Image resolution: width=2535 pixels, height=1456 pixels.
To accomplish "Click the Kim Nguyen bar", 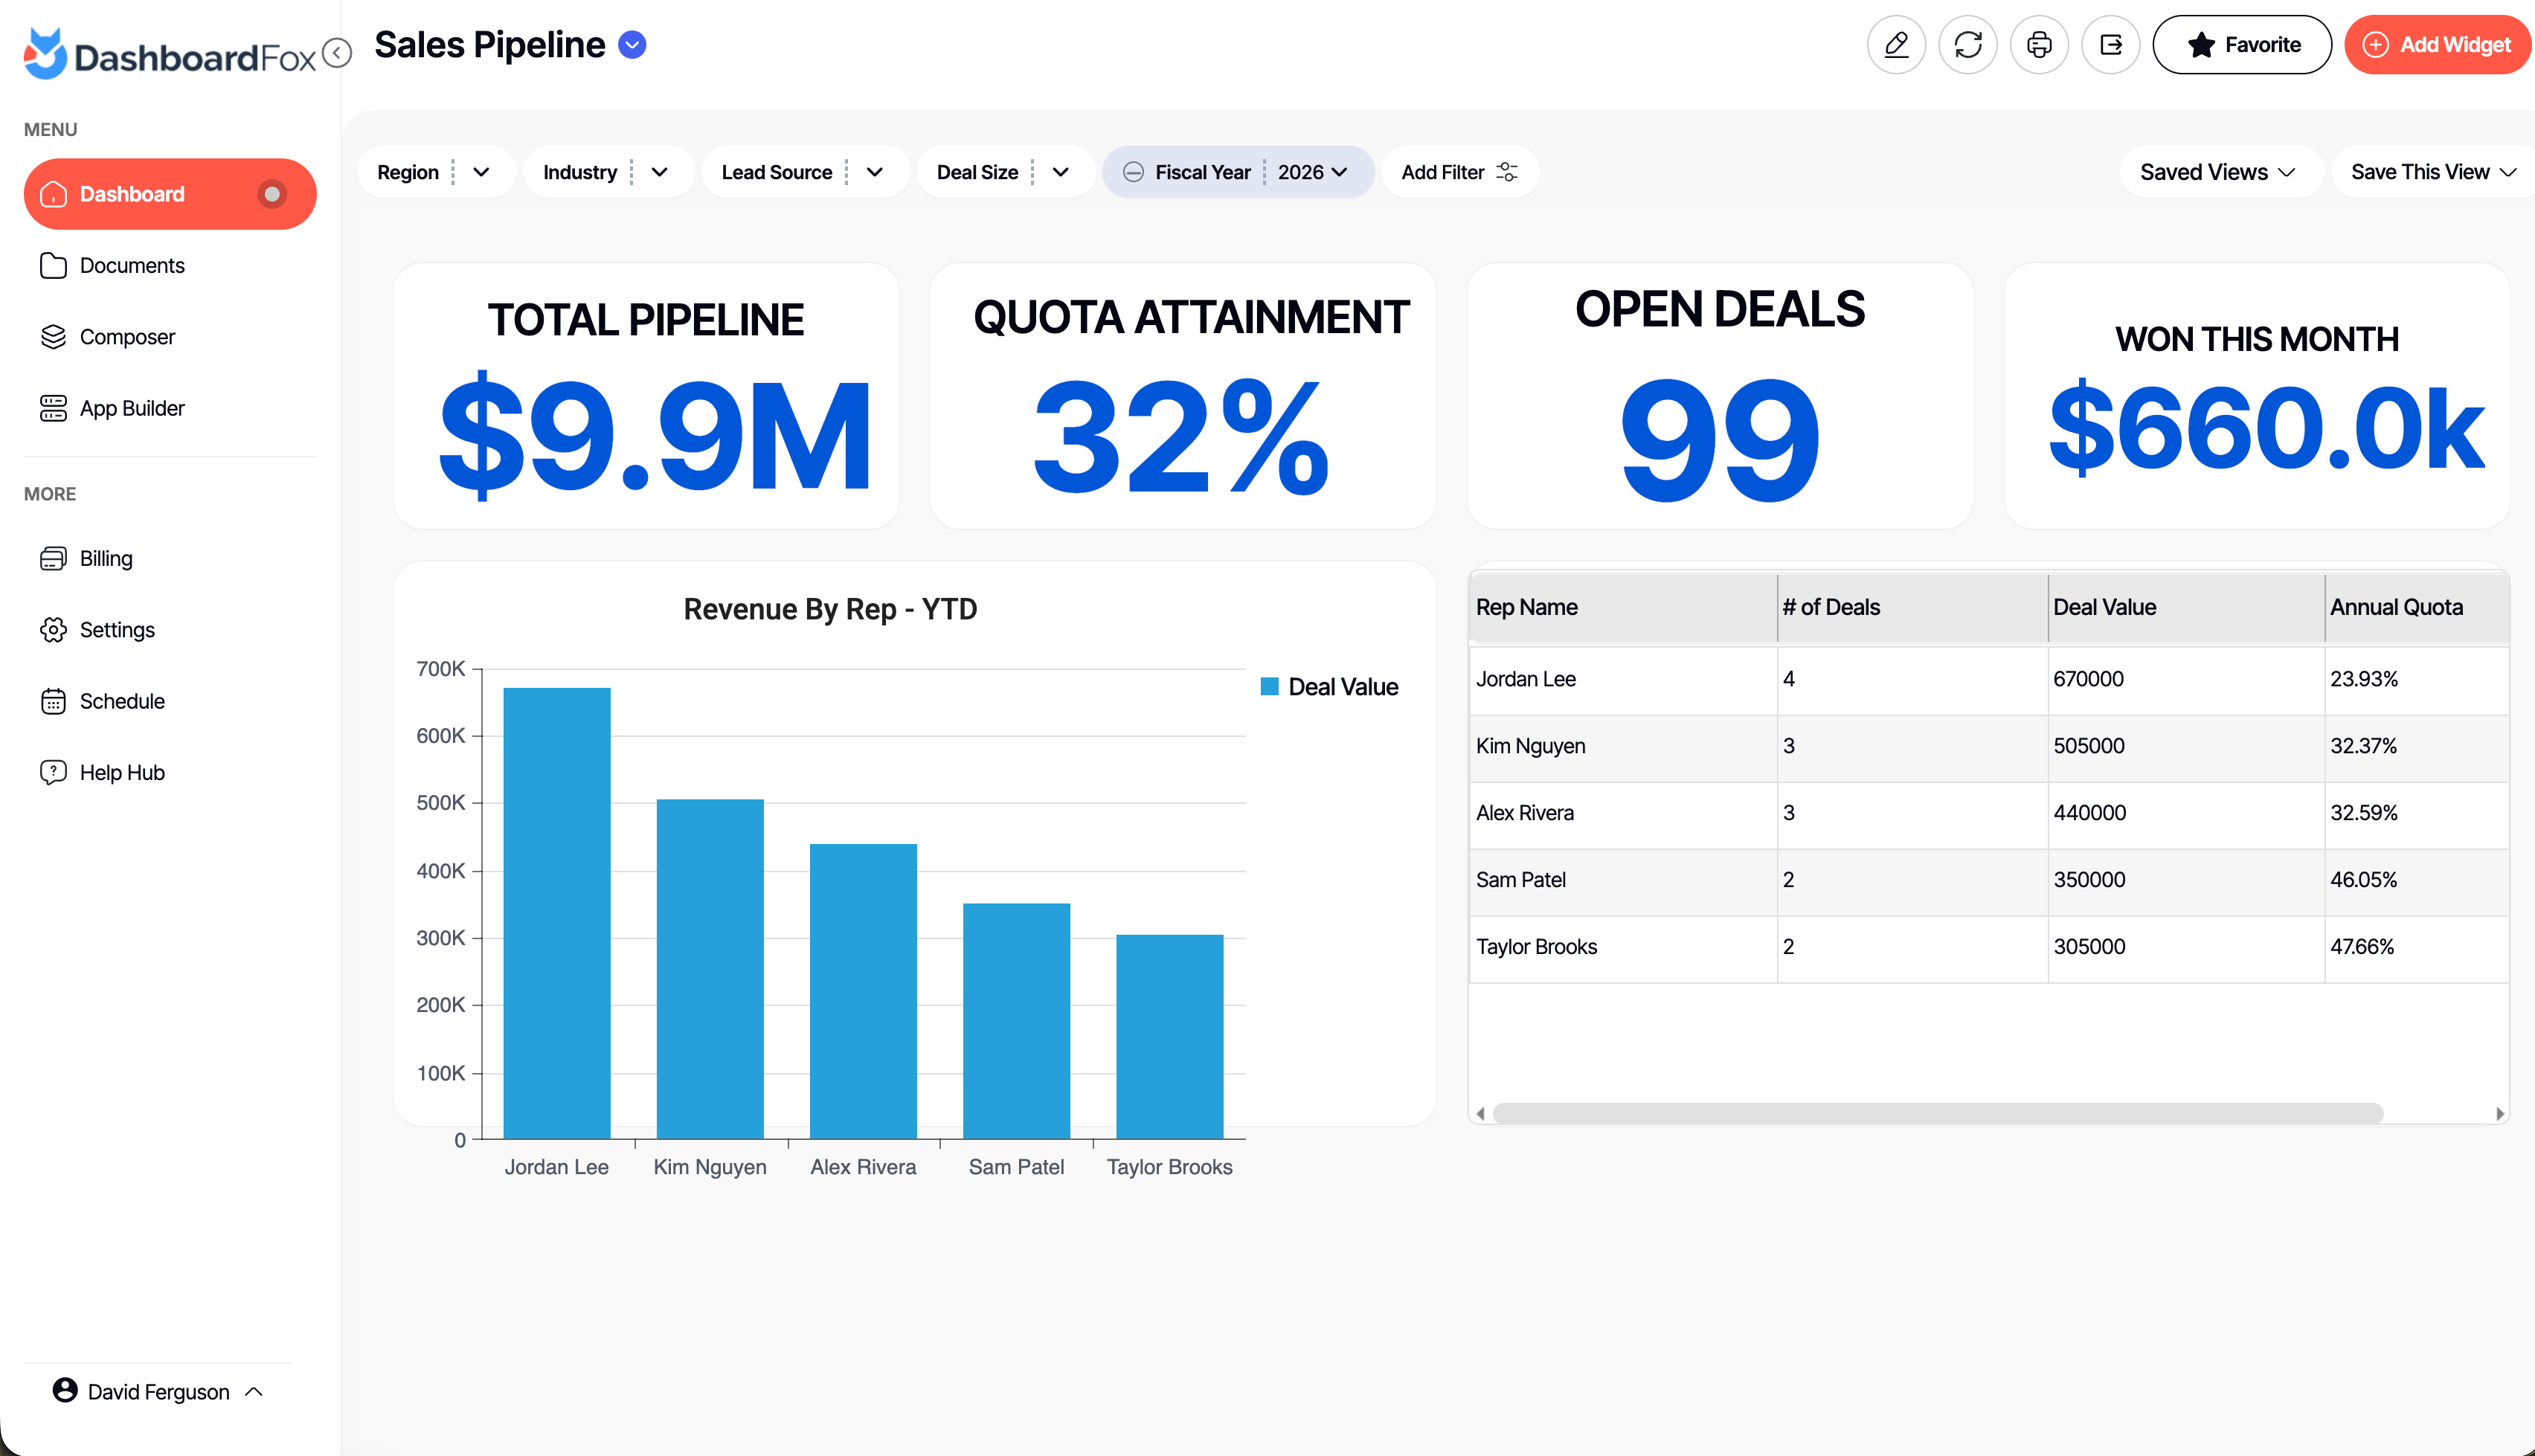I will click(x=710, y=969).
